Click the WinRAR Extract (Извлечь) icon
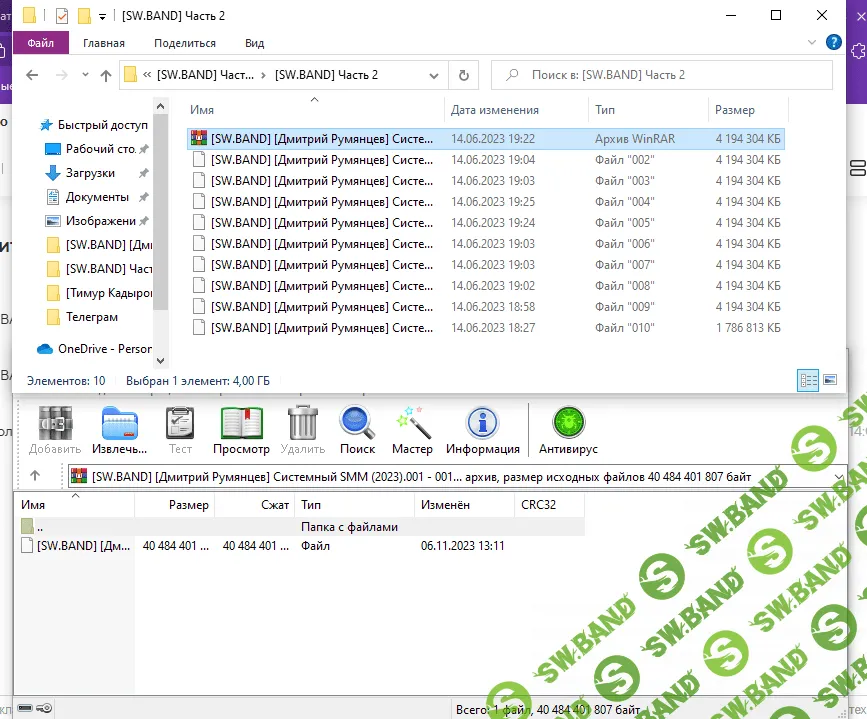867x719 pixels. (x=119, y=430)
